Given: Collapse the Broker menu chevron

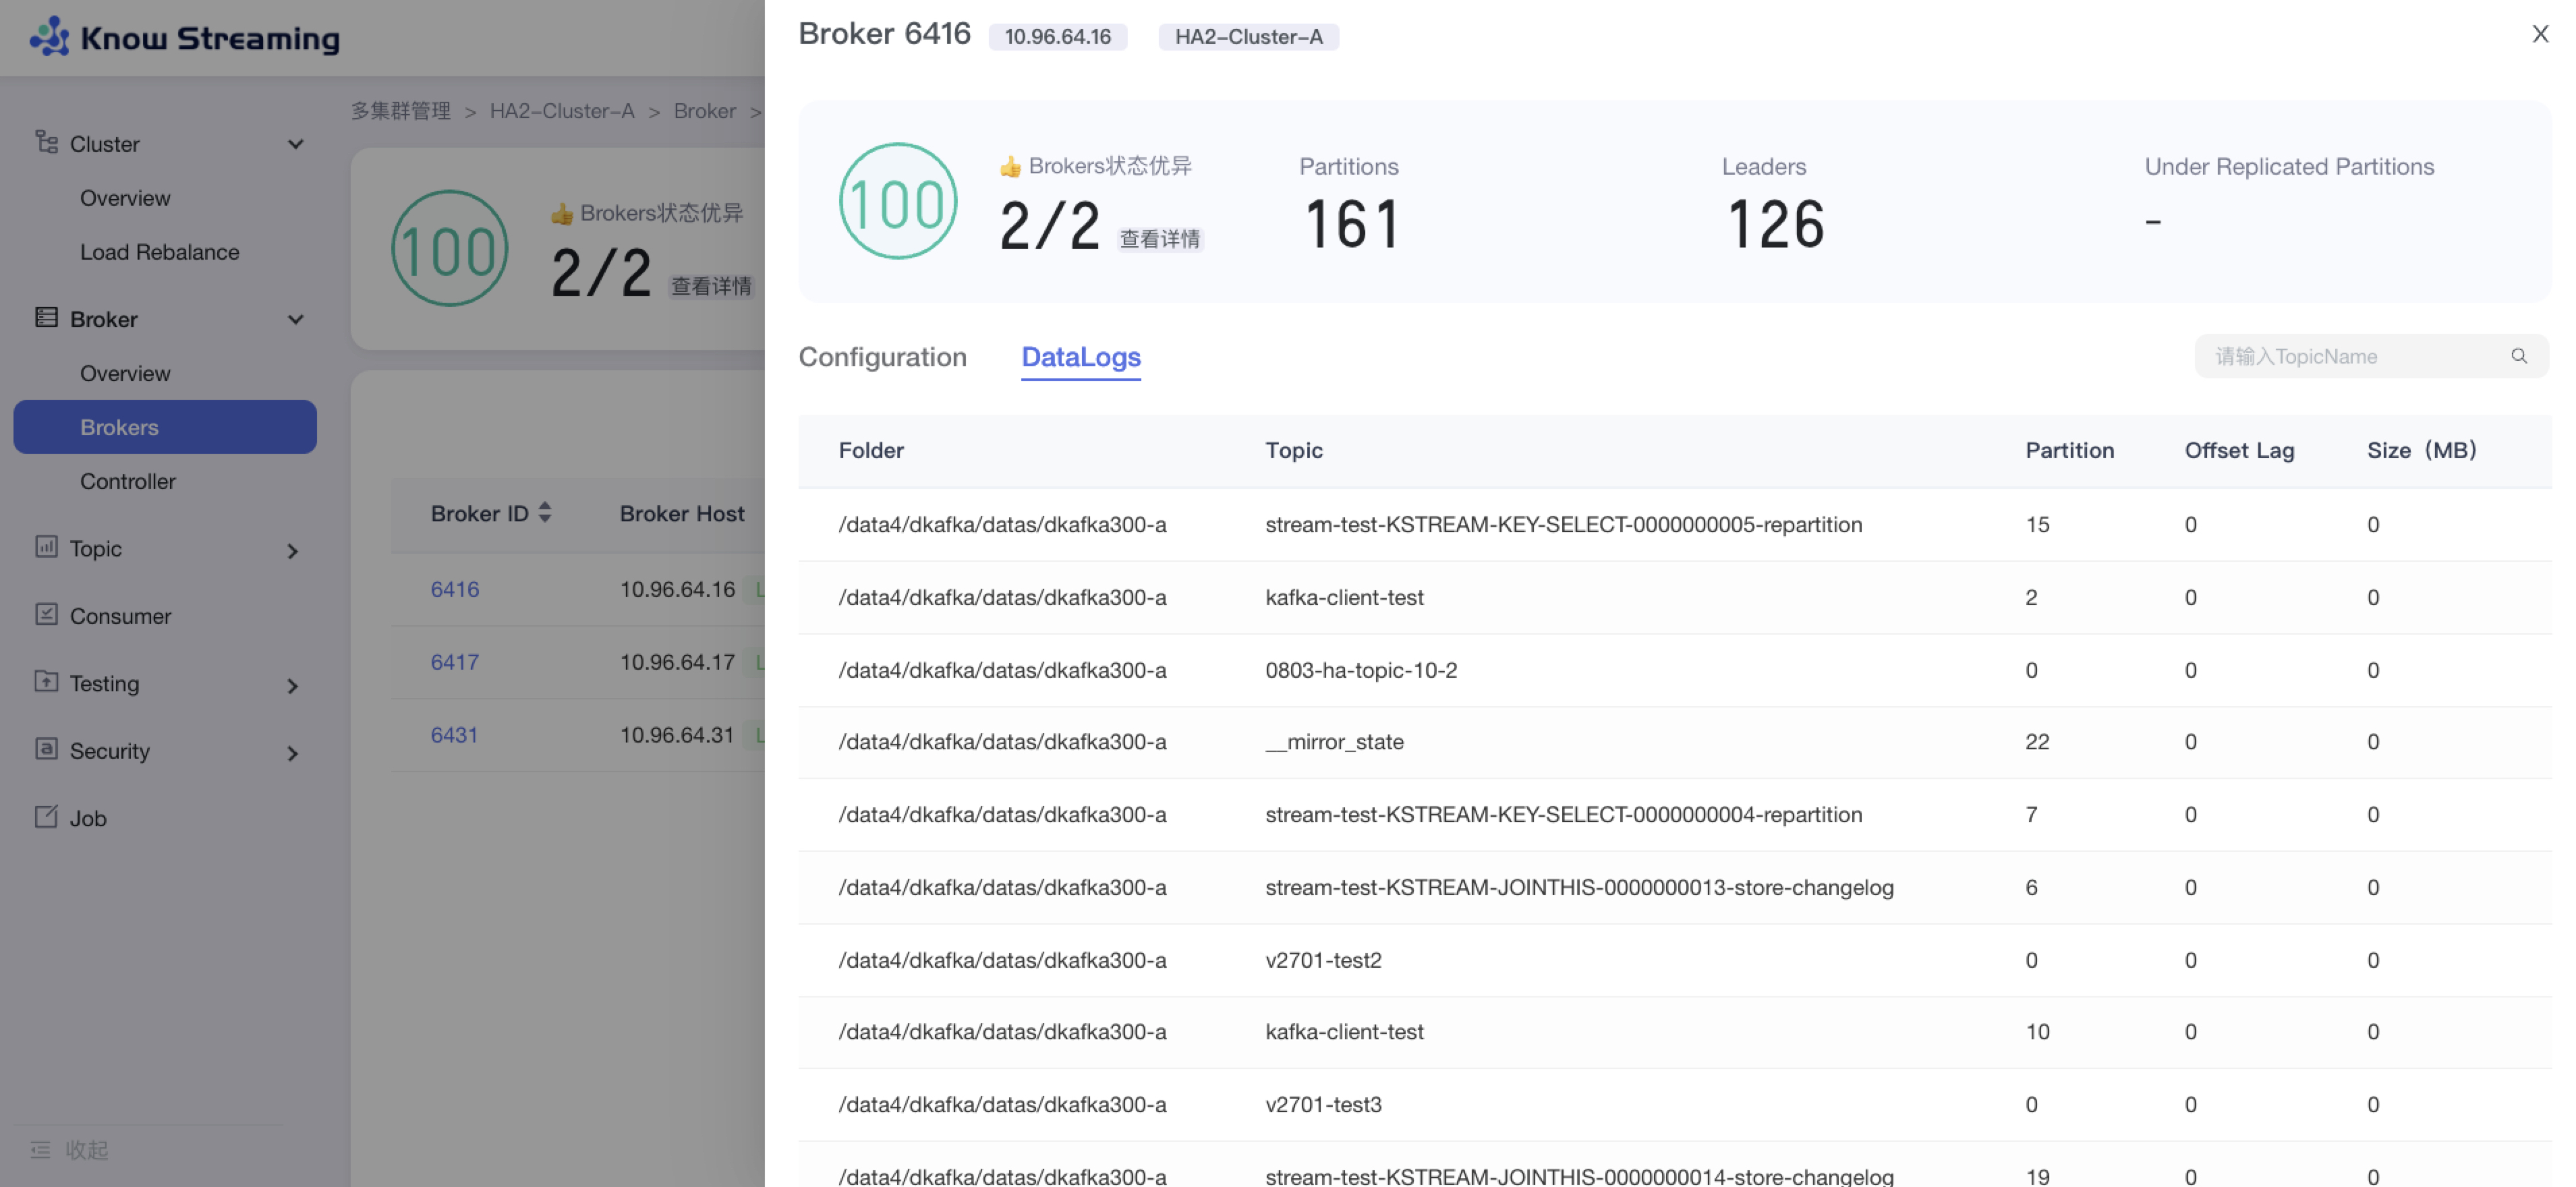Looking at the screenshot, I should 295,319.
